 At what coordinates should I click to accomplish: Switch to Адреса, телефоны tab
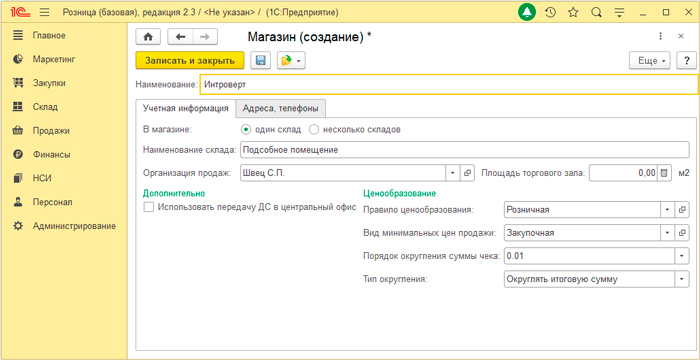pyautogui.click(x=281, y=109)
